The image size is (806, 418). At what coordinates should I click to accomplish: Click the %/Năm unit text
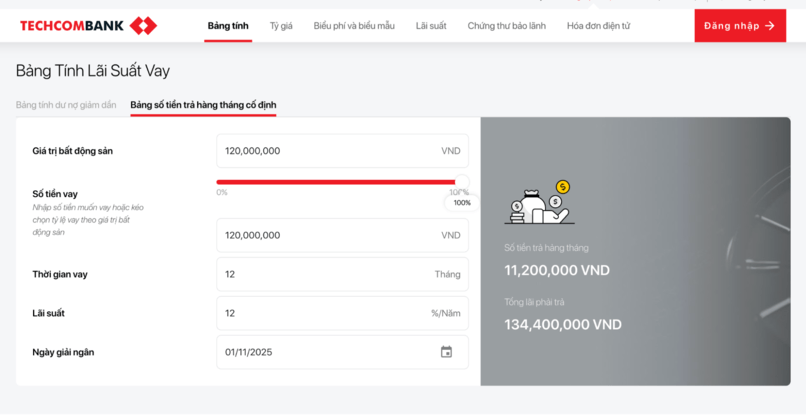(446, 313)
